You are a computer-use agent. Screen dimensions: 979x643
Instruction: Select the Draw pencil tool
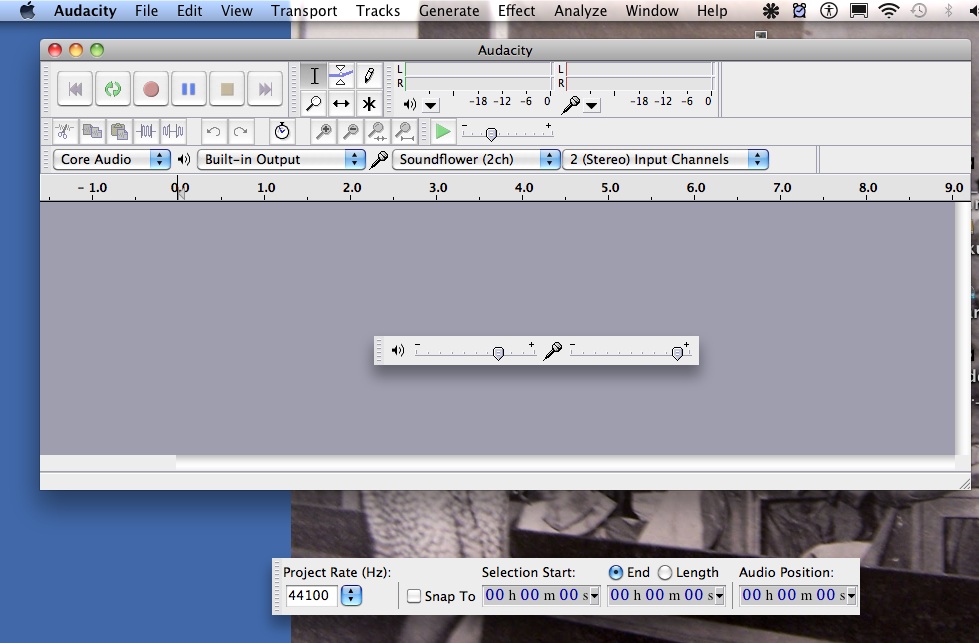click(368, 76)
